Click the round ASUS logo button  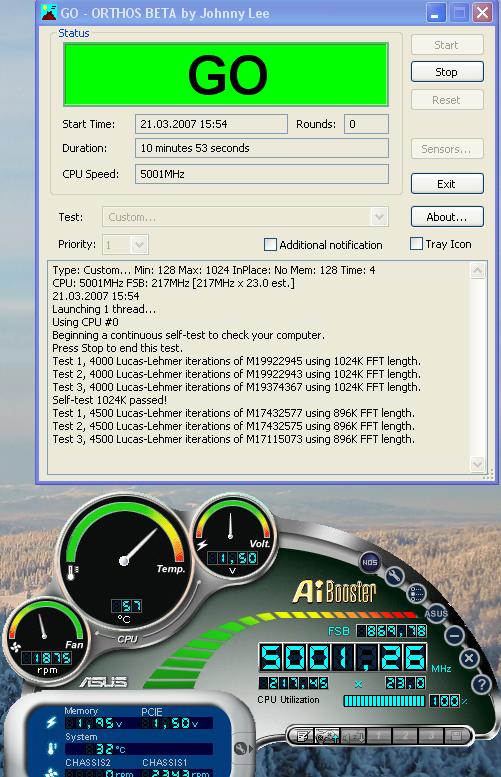point(436,613)
